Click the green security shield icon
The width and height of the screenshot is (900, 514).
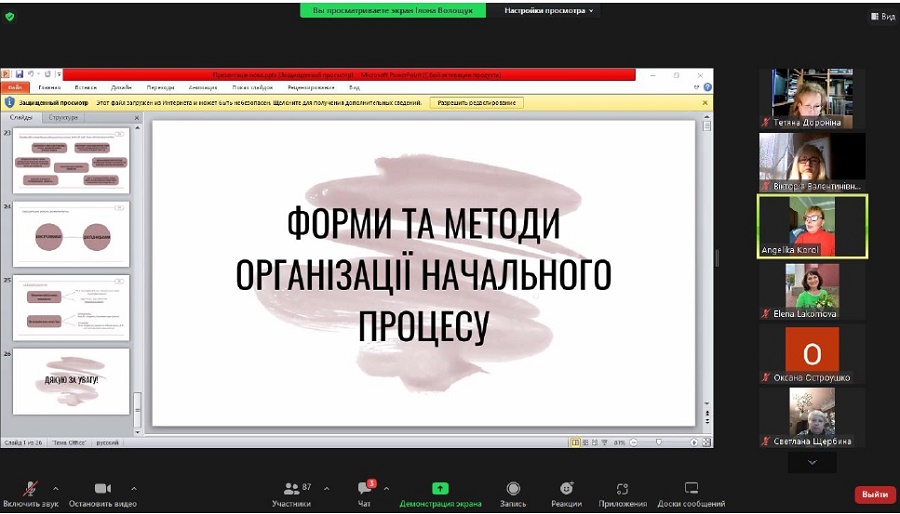click(x=10, y=16)
